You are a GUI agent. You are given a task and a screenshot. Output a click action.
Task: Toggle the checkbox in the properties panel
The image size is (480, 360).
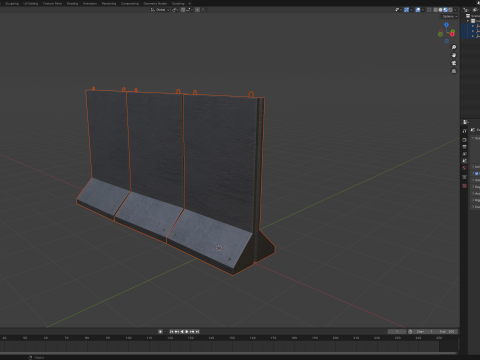coord(476,173)
